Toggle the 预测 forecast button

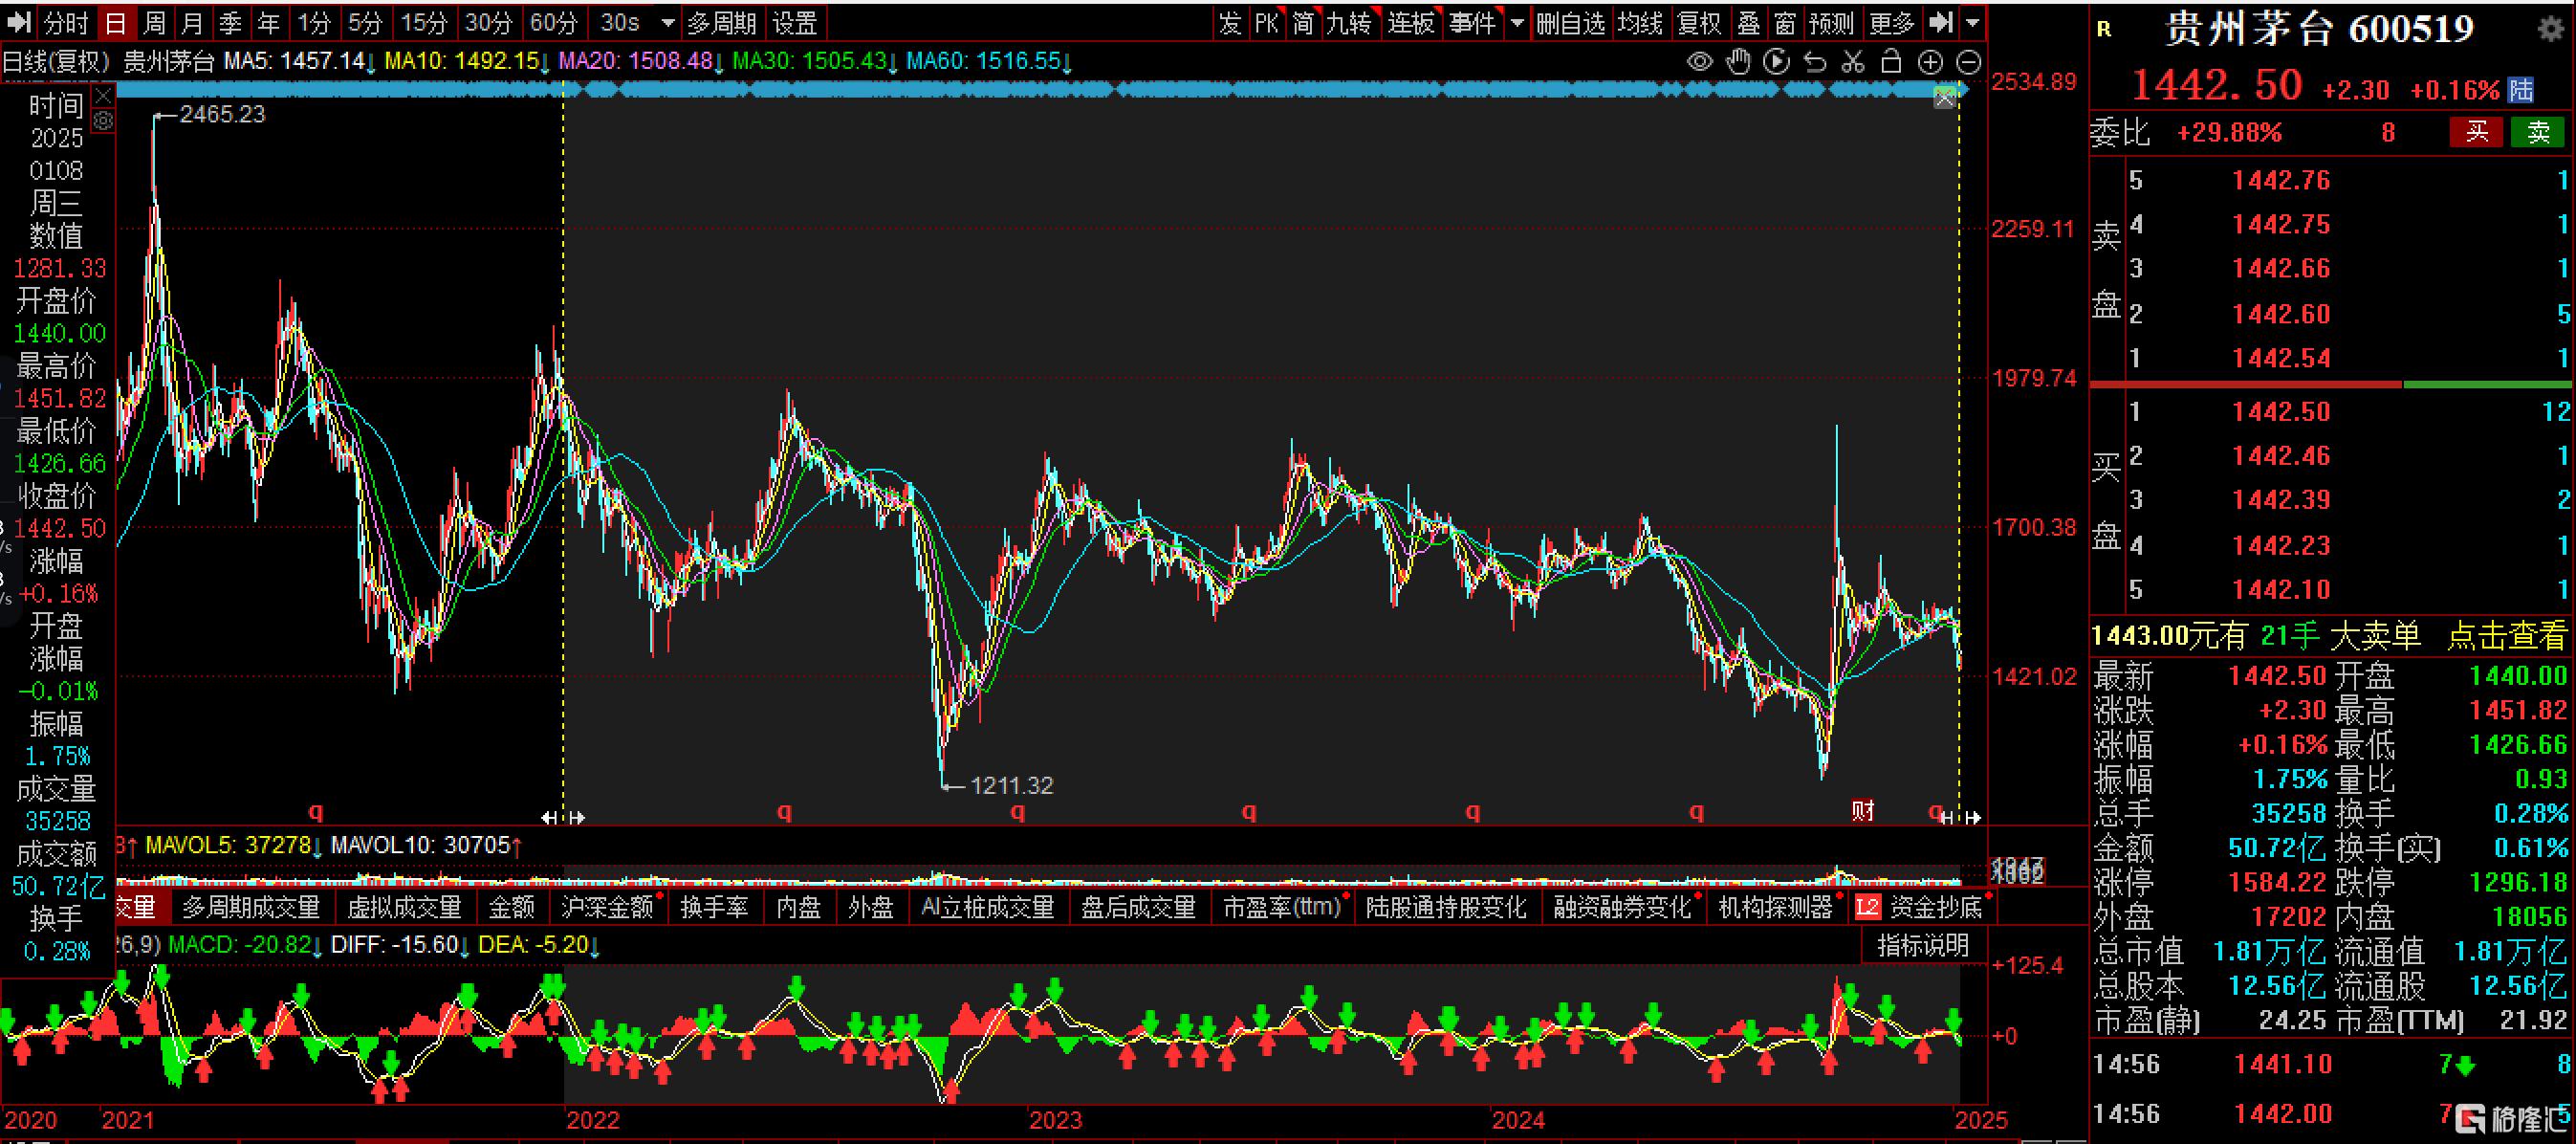click(1832, 22)
